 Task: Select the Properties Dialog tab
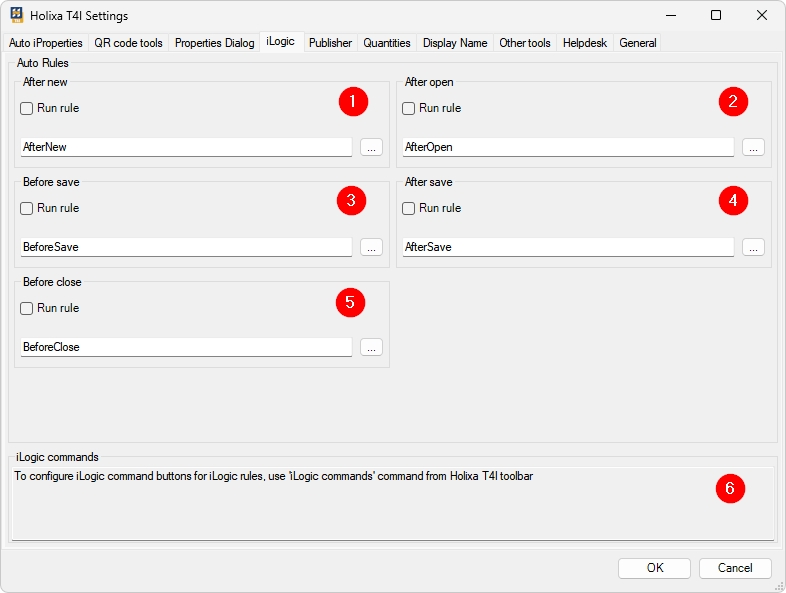pos(214,43)
